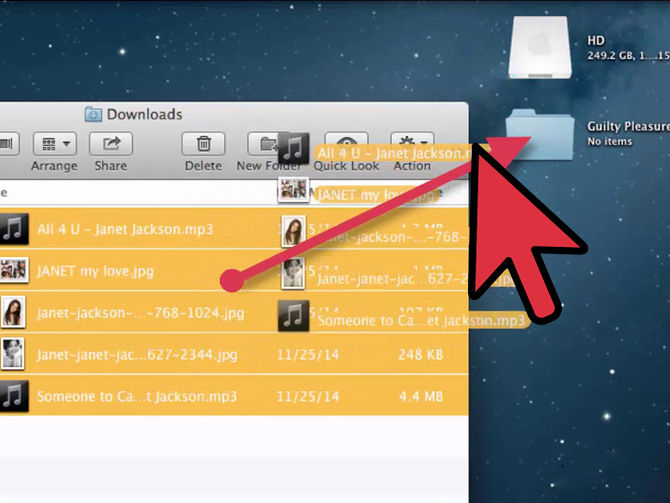Click music note icon of Someone to Ca file
Screen dimensions: 670x503
coord(13,396)
